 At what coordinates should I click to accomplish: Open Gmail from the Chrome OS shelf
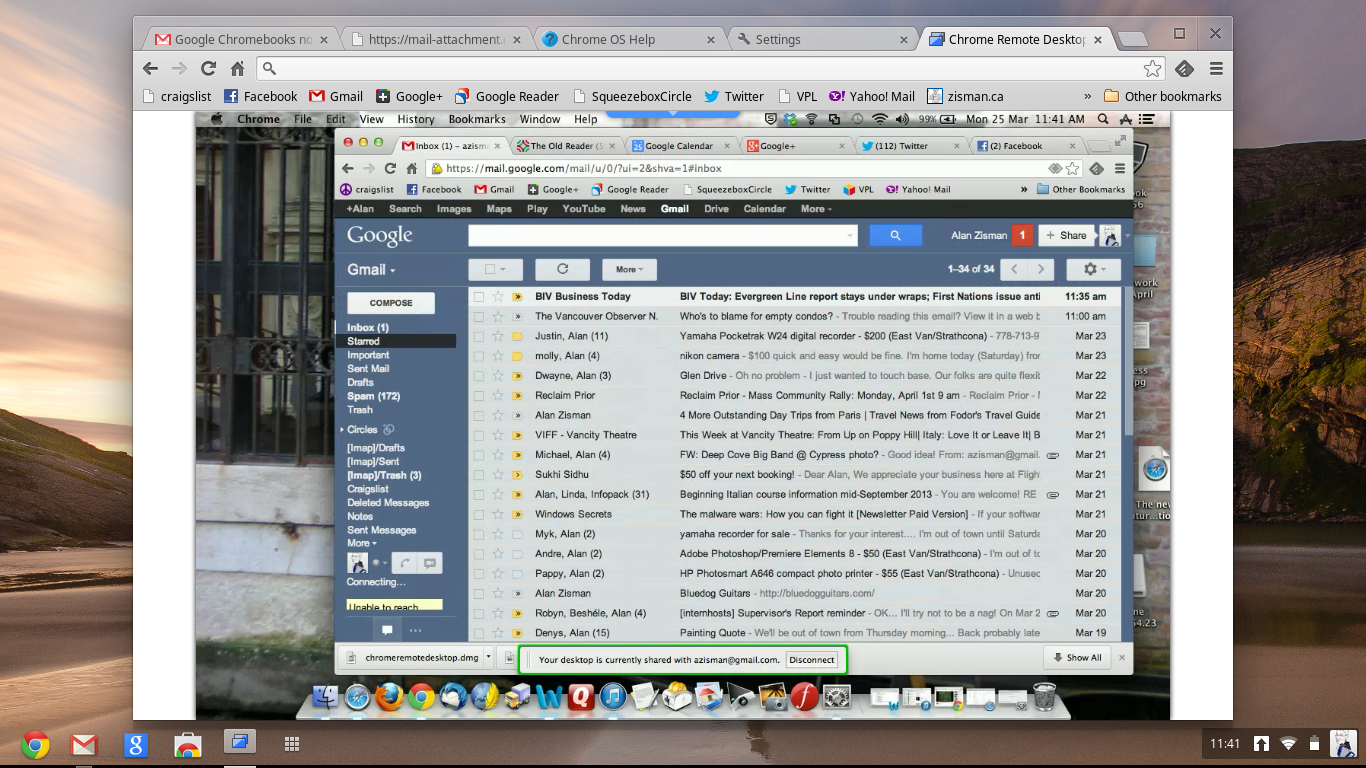click(84, 744)
